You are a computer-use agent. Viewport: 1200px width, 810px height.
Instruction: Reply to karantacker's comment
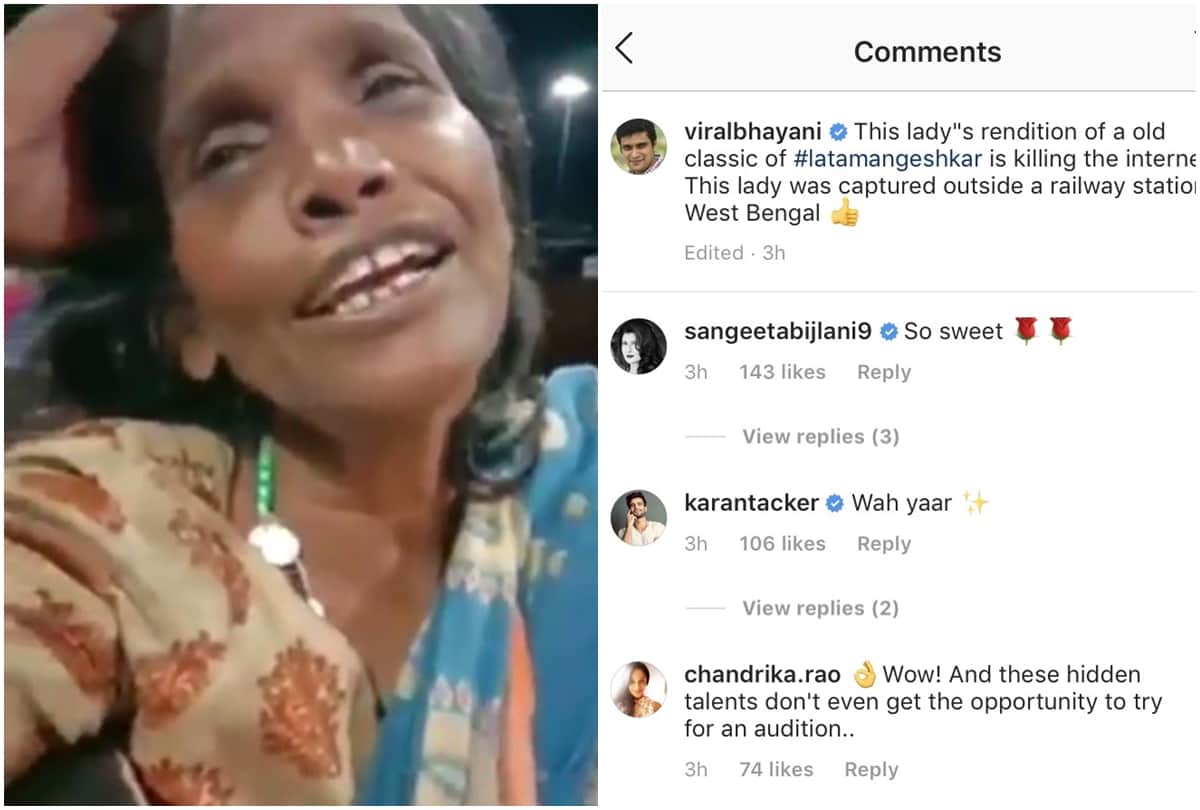pyautogui.click(x=883, y=543)
